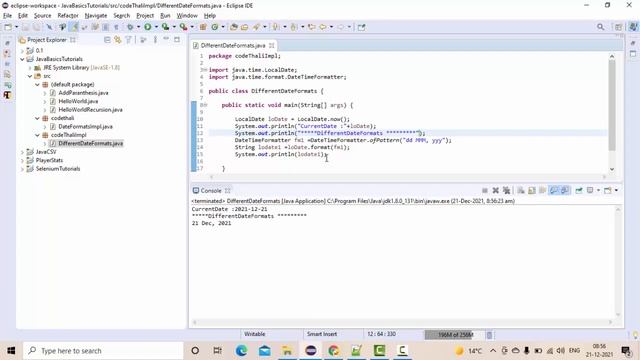Toggle Show Console on standard error change
The height and width of the screenshot is (360, 640).
(x=565, y=190)
